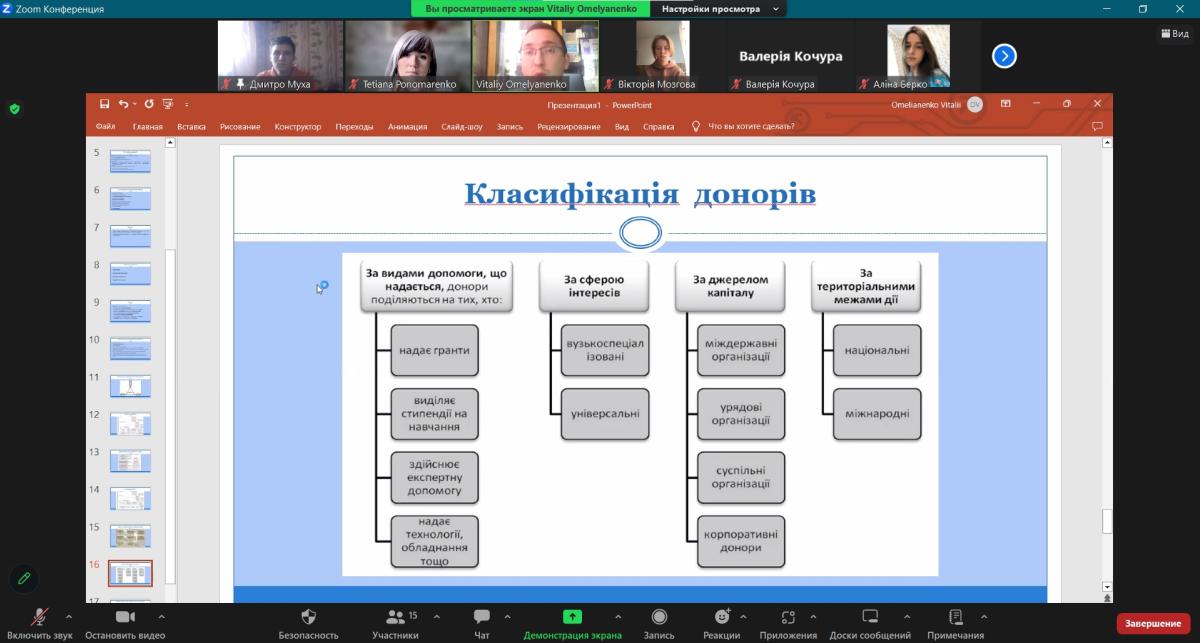Unmute microphone with the audio toggle
1200x643 pixels.
click(40, 617)
